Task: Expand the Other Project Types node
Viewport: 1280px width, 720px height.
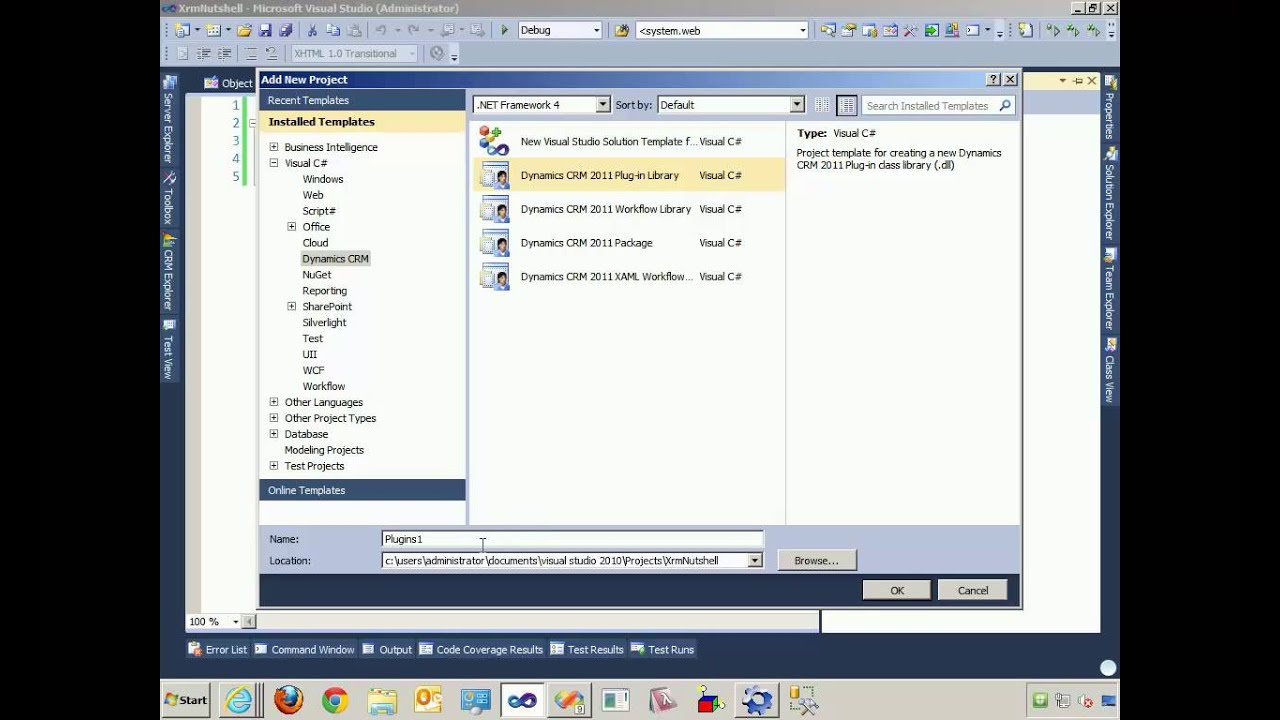Action: 274,418
